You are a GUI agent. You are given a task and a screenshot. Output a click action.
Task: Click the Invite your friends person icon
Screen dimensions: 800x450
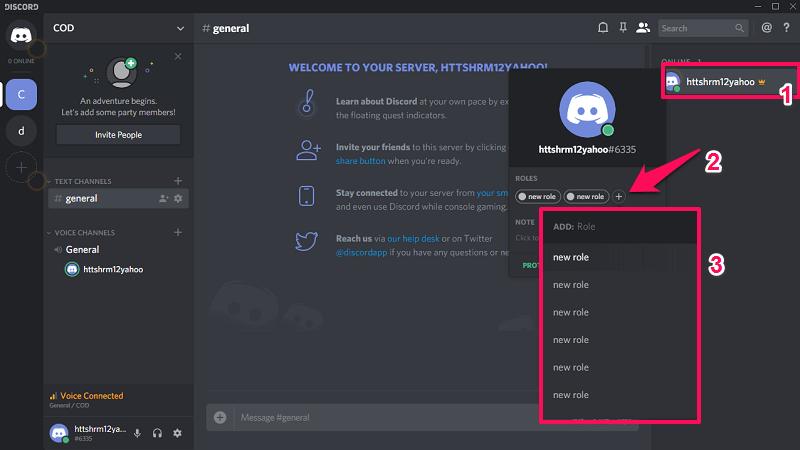pyautogui.click(x=308, y=150)
